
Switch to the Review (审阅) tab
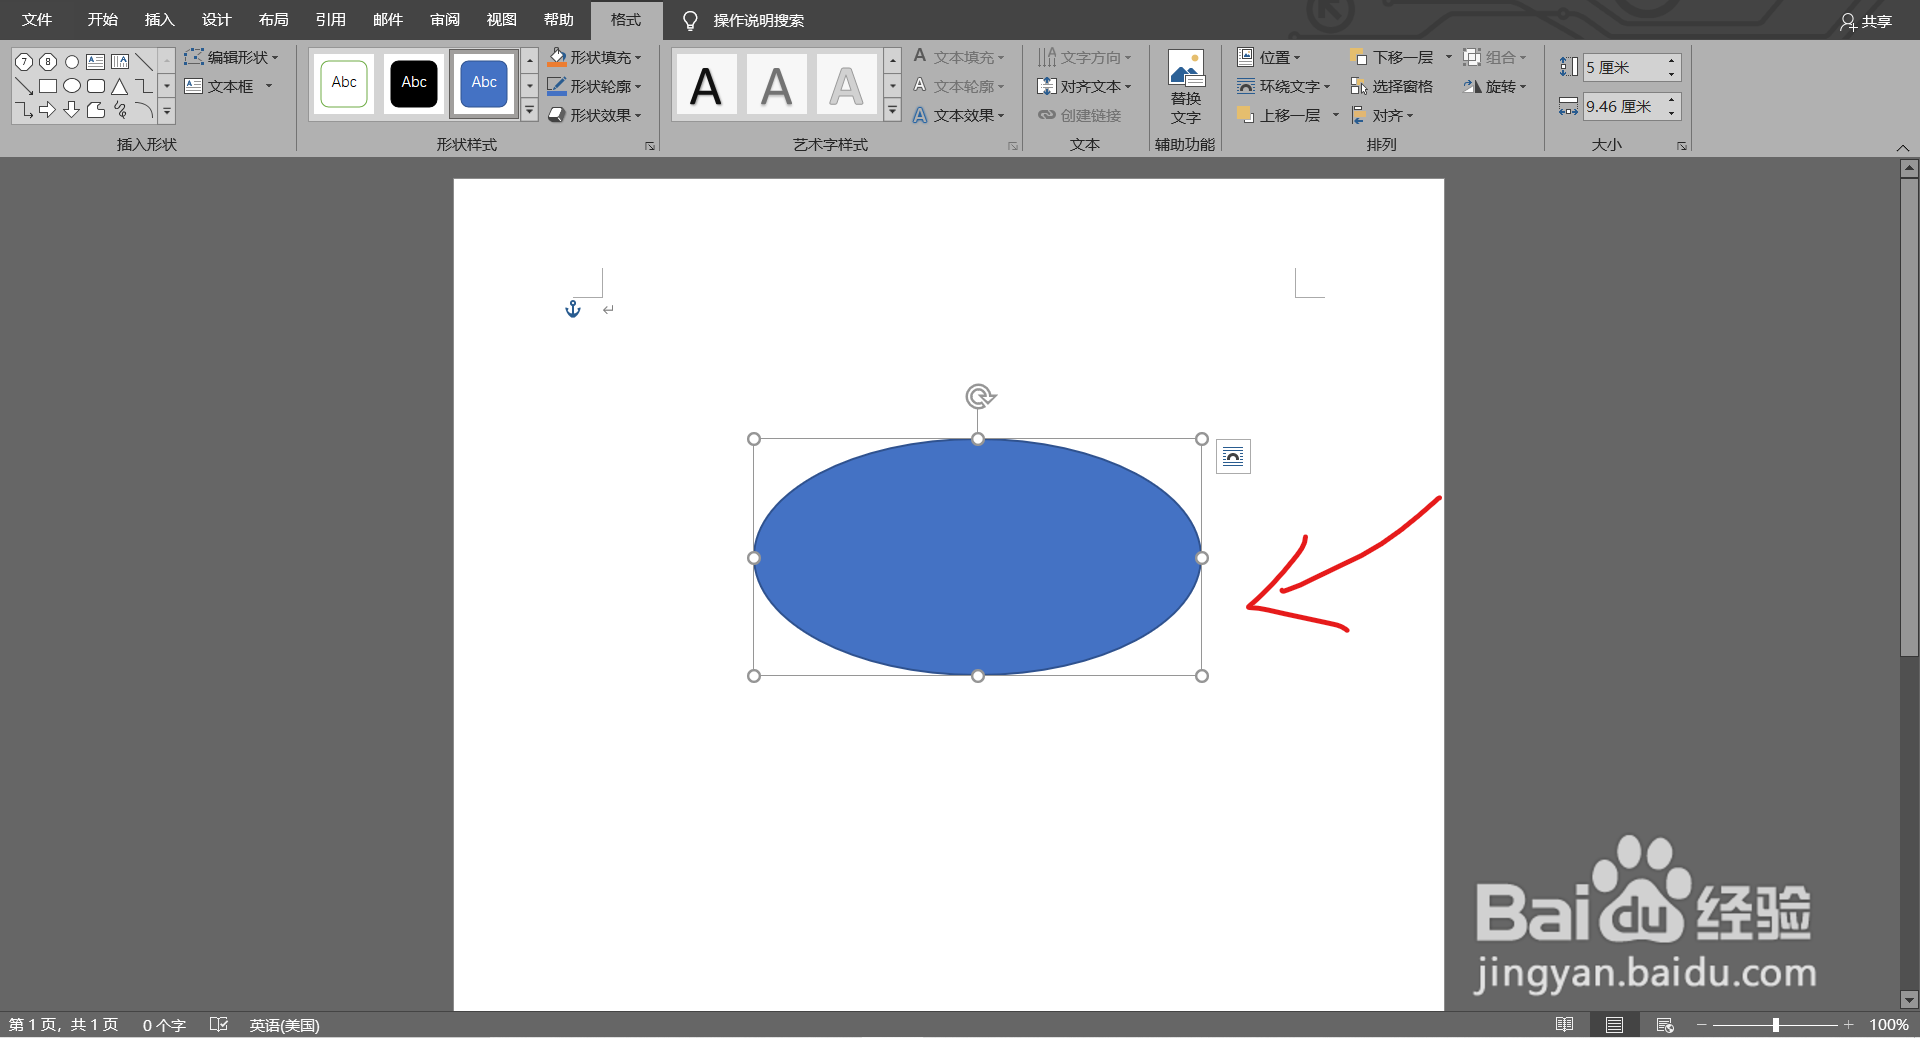tap(445, 20)
